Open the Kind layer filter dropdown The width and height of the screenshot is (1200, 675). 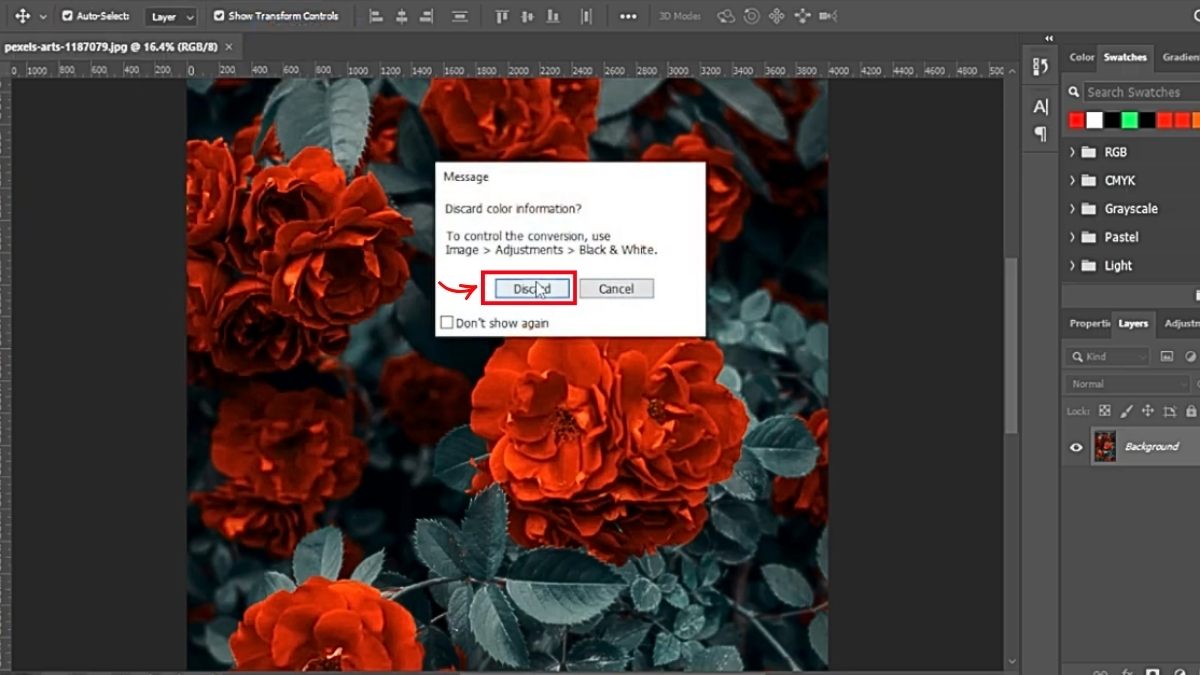tap(1107, 356)
